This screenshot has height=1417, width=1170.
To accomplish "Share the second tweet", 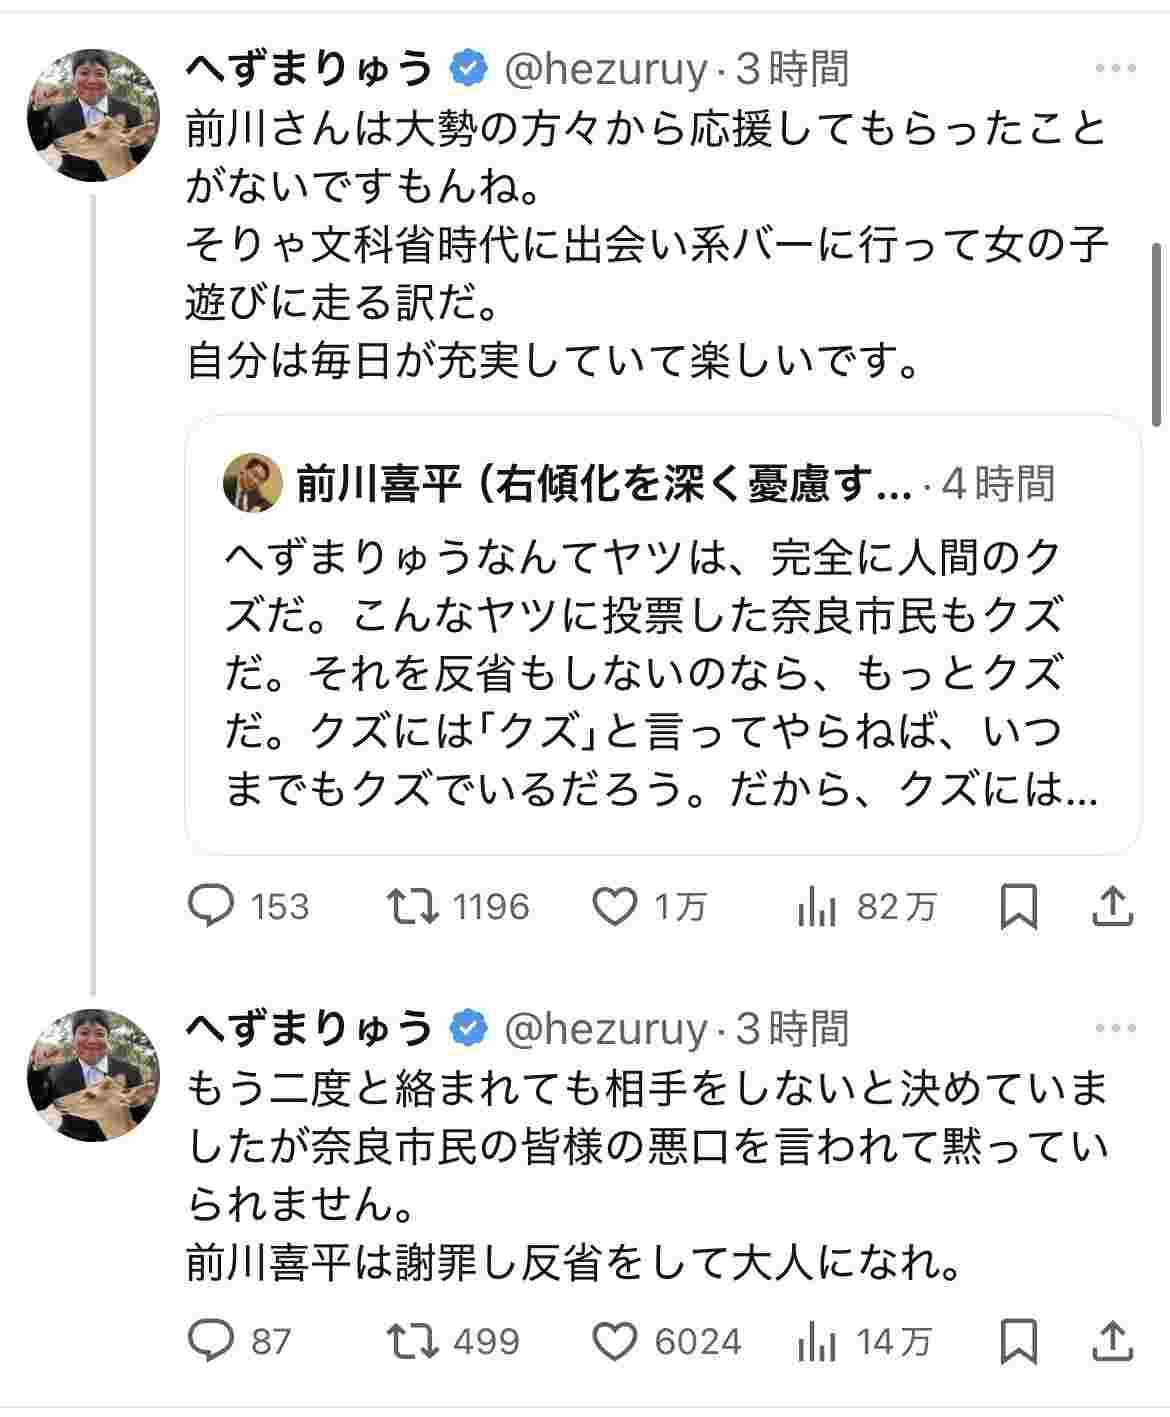I will [x=1112, y=1340].
